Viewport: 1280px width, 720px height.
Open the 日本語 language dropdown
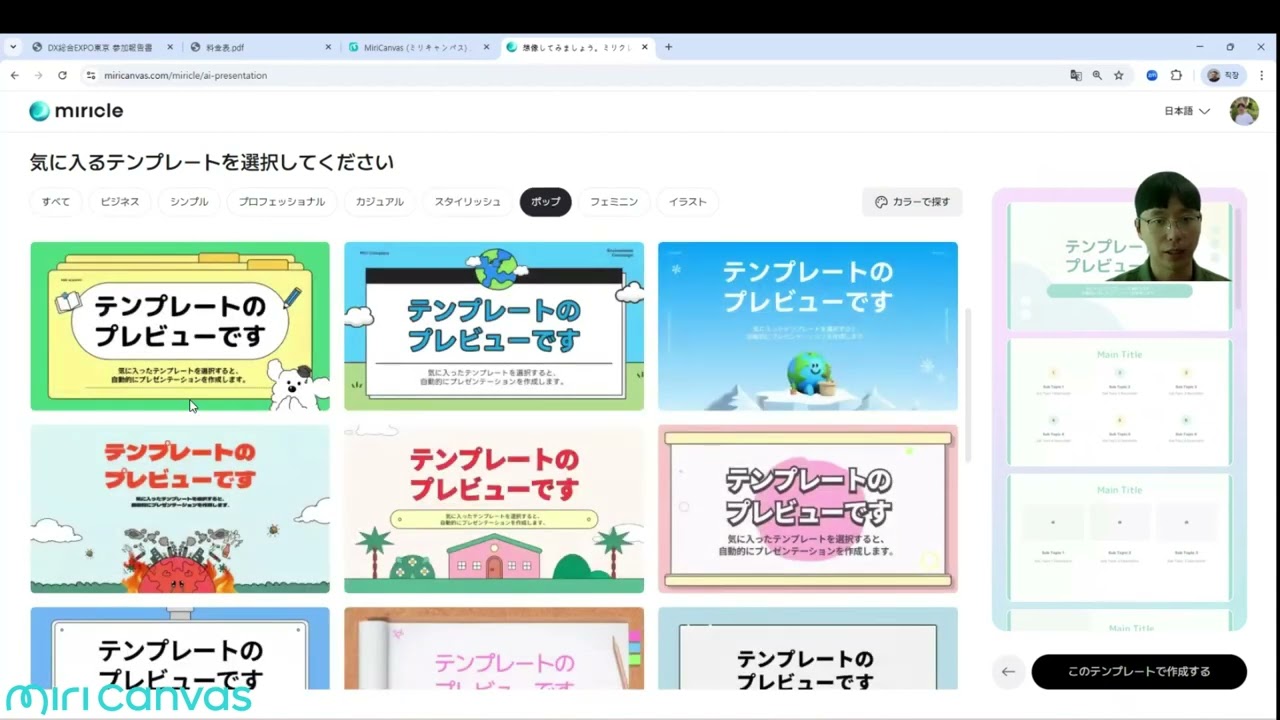point(1187,111)
